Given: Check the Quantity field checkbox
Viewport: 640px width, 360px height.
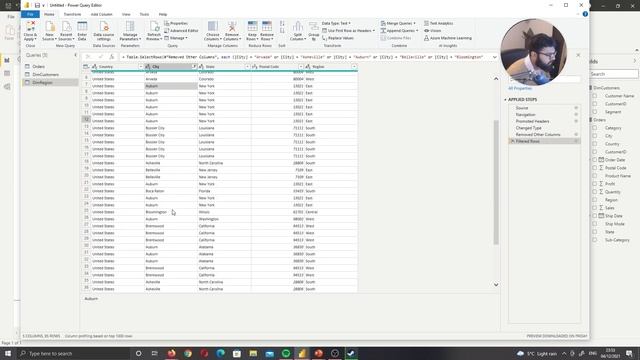Looking at the screenshot, I should 595,192.
